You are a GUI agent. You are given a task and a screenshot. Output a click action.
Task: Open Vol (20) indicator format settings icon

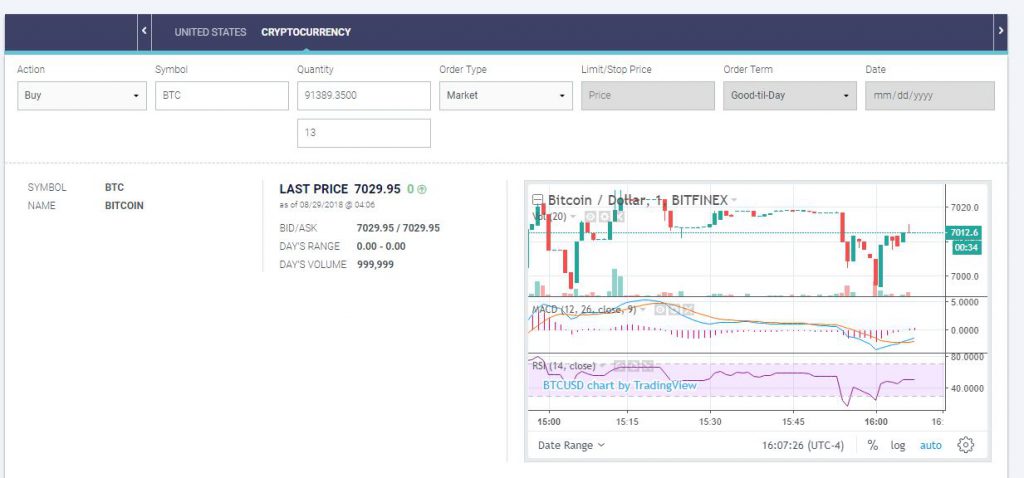(x=605, y=217)
